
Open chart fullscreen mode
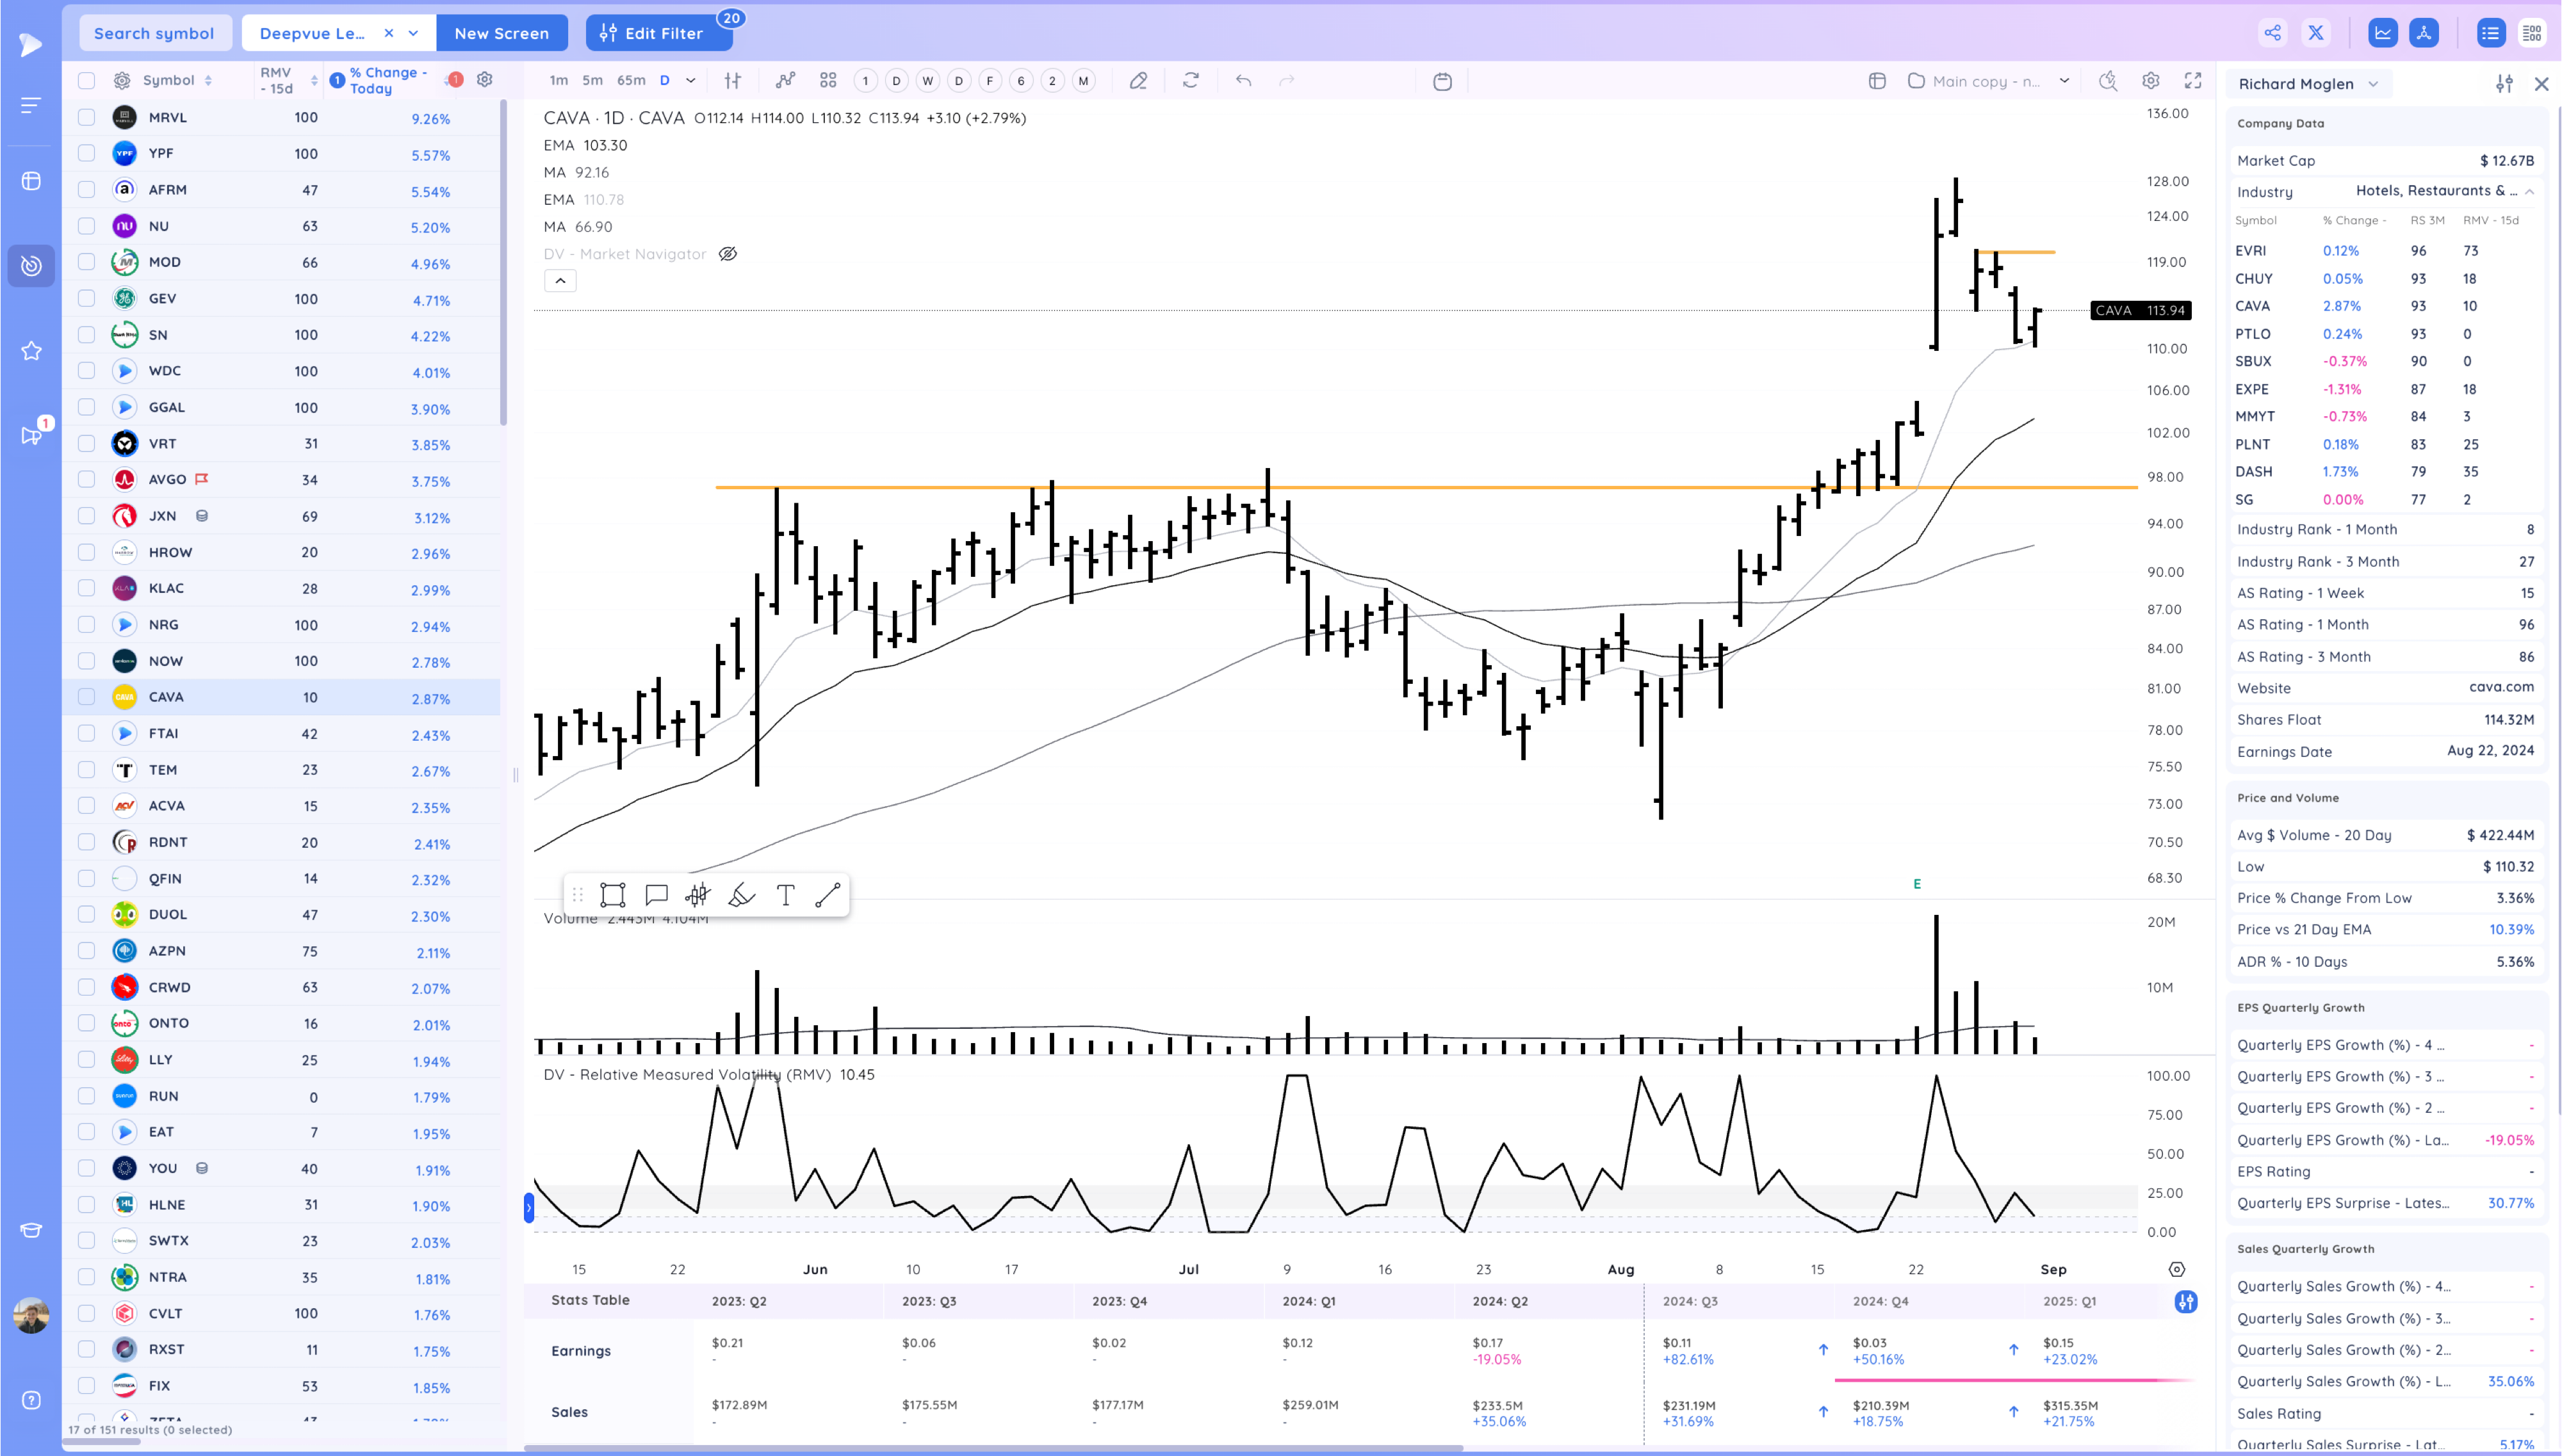(x=2193, y=81)
